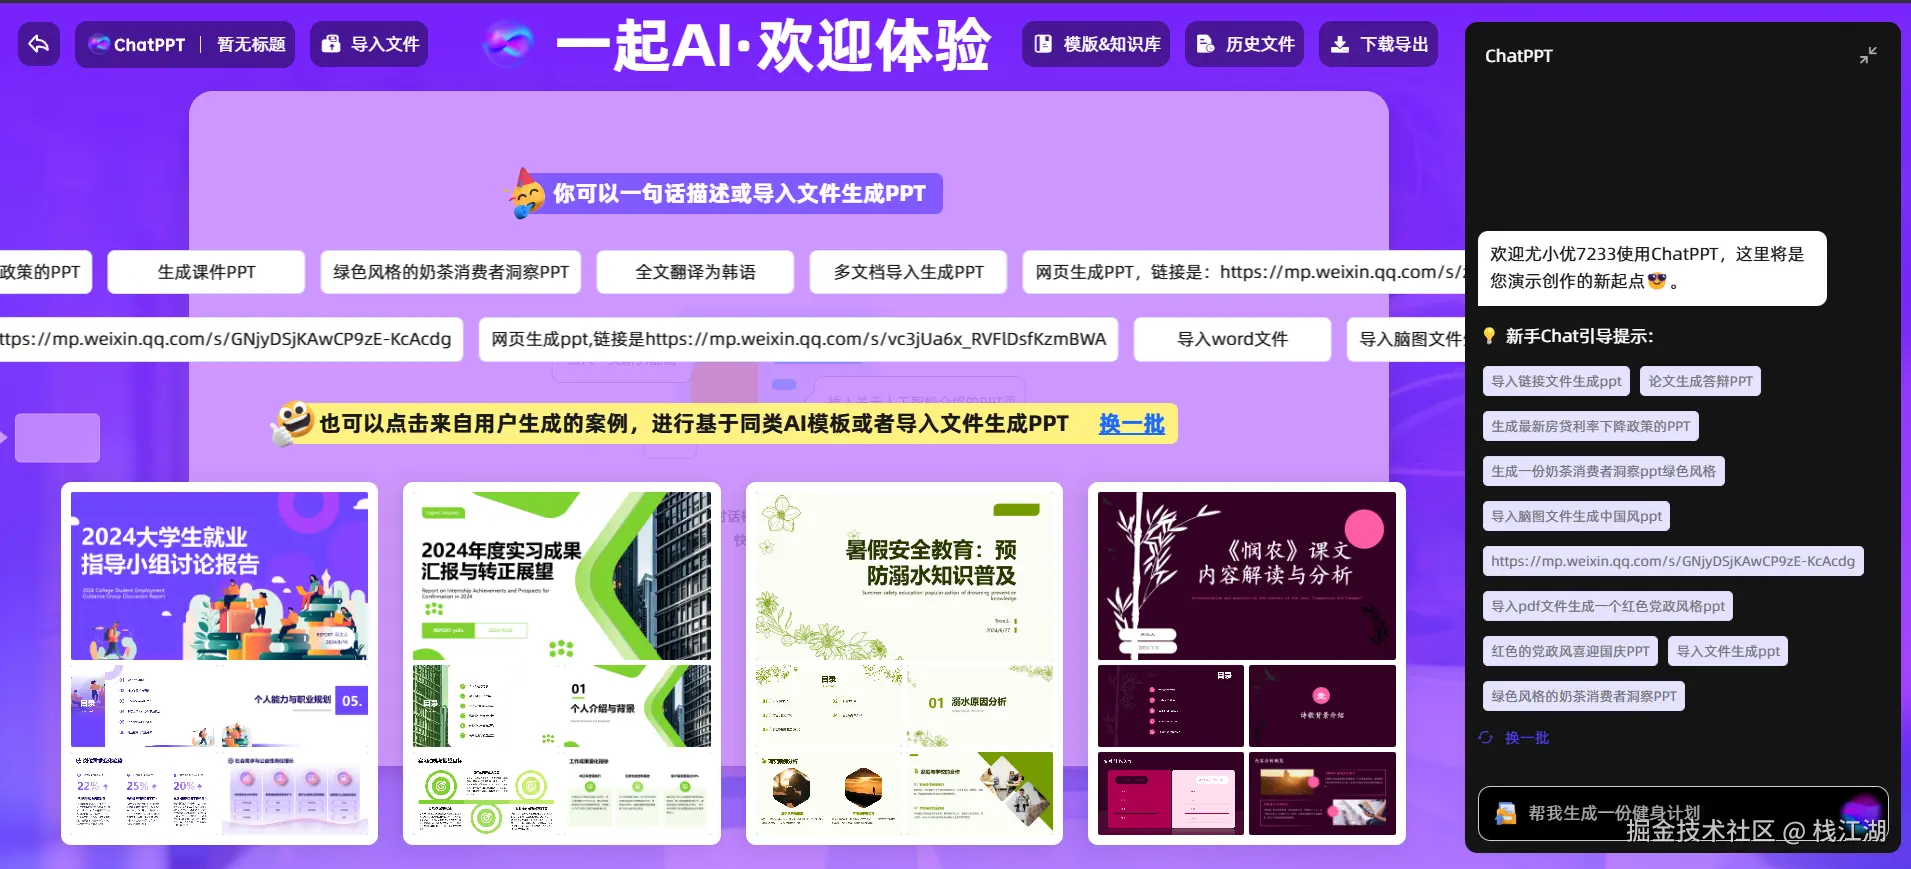Image resolution: width=1911 pixels, height=869 pixels.
Task: Click the import file icon
Action: click(x=331, y=44)
